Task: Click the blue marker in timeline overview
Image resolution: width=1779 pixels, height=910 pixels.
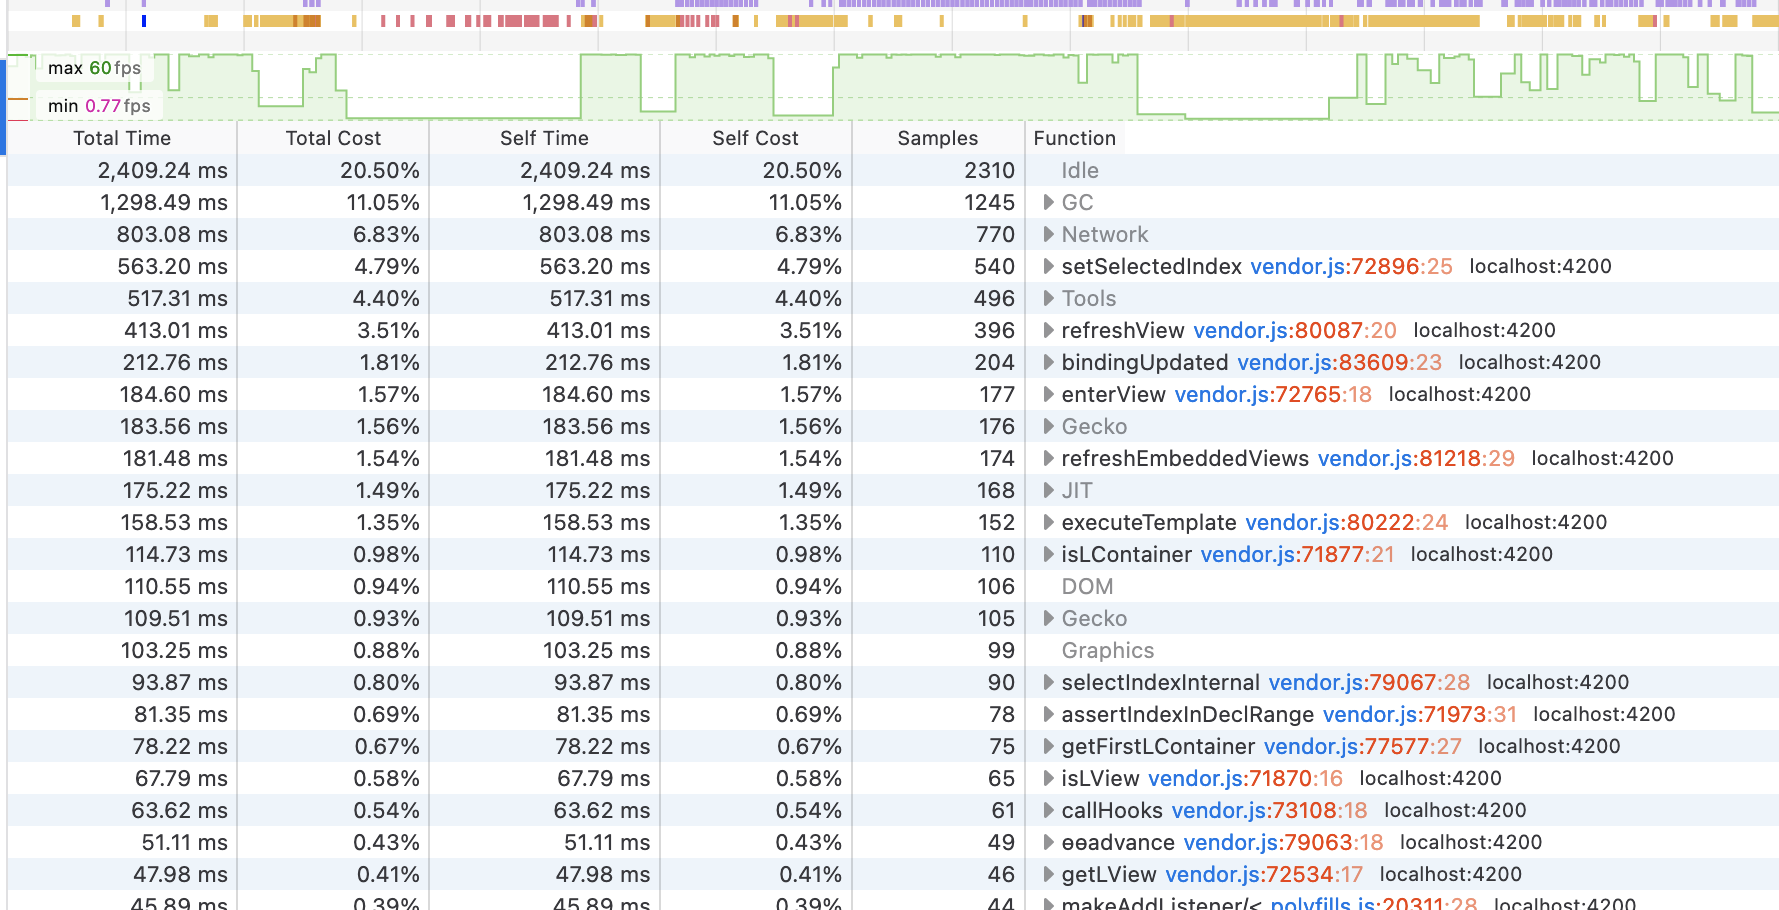Action: 144,21
